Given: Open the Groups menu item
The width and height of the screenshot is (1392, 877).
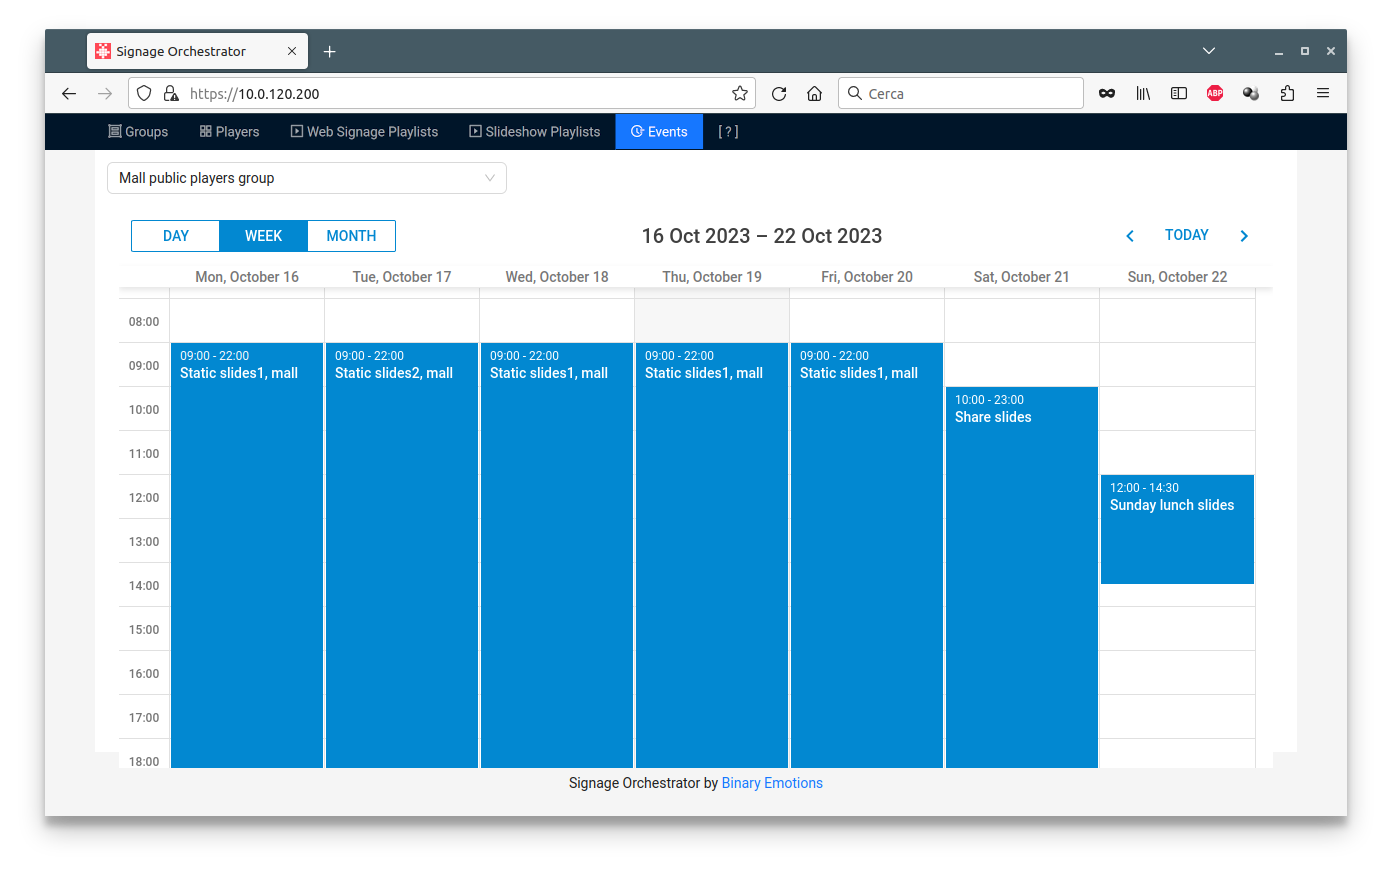Looking at the screenshot, I should [138, 131].
